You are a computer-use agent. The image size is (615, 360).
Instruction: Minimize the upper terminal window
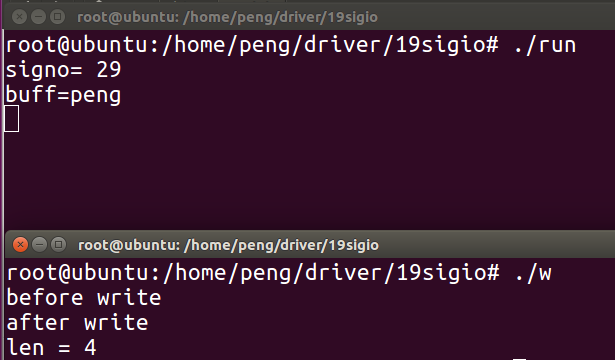pyautogui.click(x=38, y=17)
